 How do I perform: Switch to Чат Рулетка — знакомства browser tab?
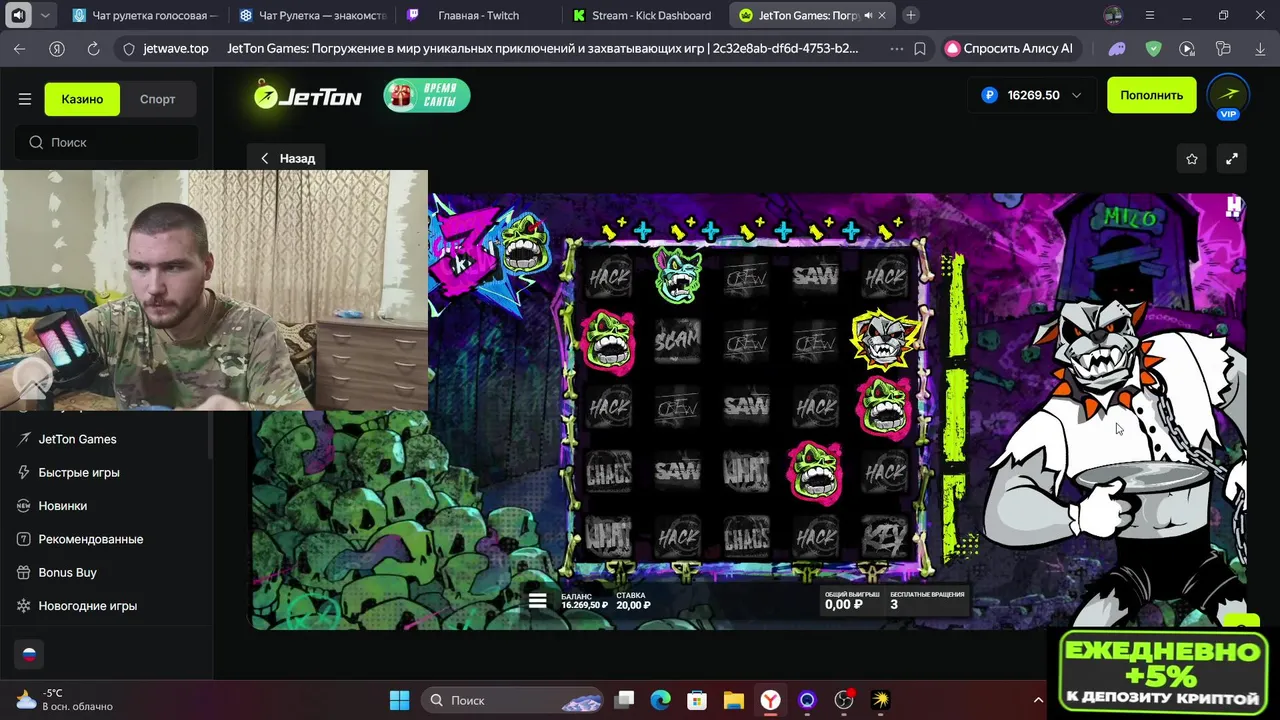pyautogui.click(x=312, y=15)
